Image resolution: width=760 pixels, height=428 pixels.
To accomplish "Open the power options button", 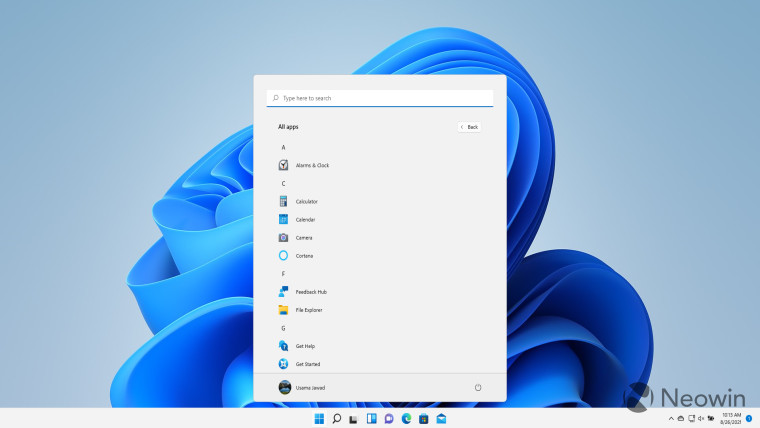I will (x=478, y=387).
